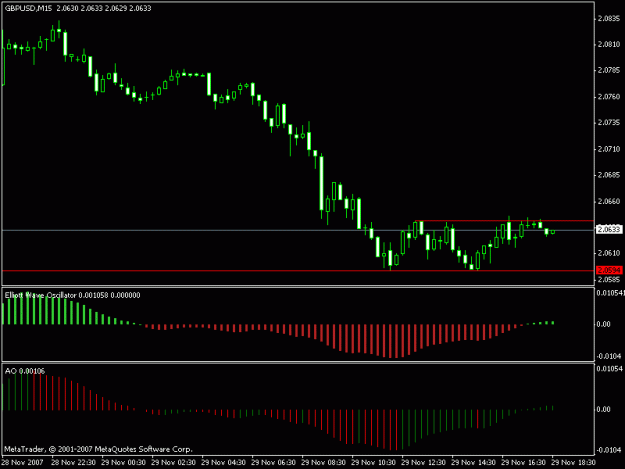
Task: Click the AO scale value 0.01054
Action: pos(609,369)
